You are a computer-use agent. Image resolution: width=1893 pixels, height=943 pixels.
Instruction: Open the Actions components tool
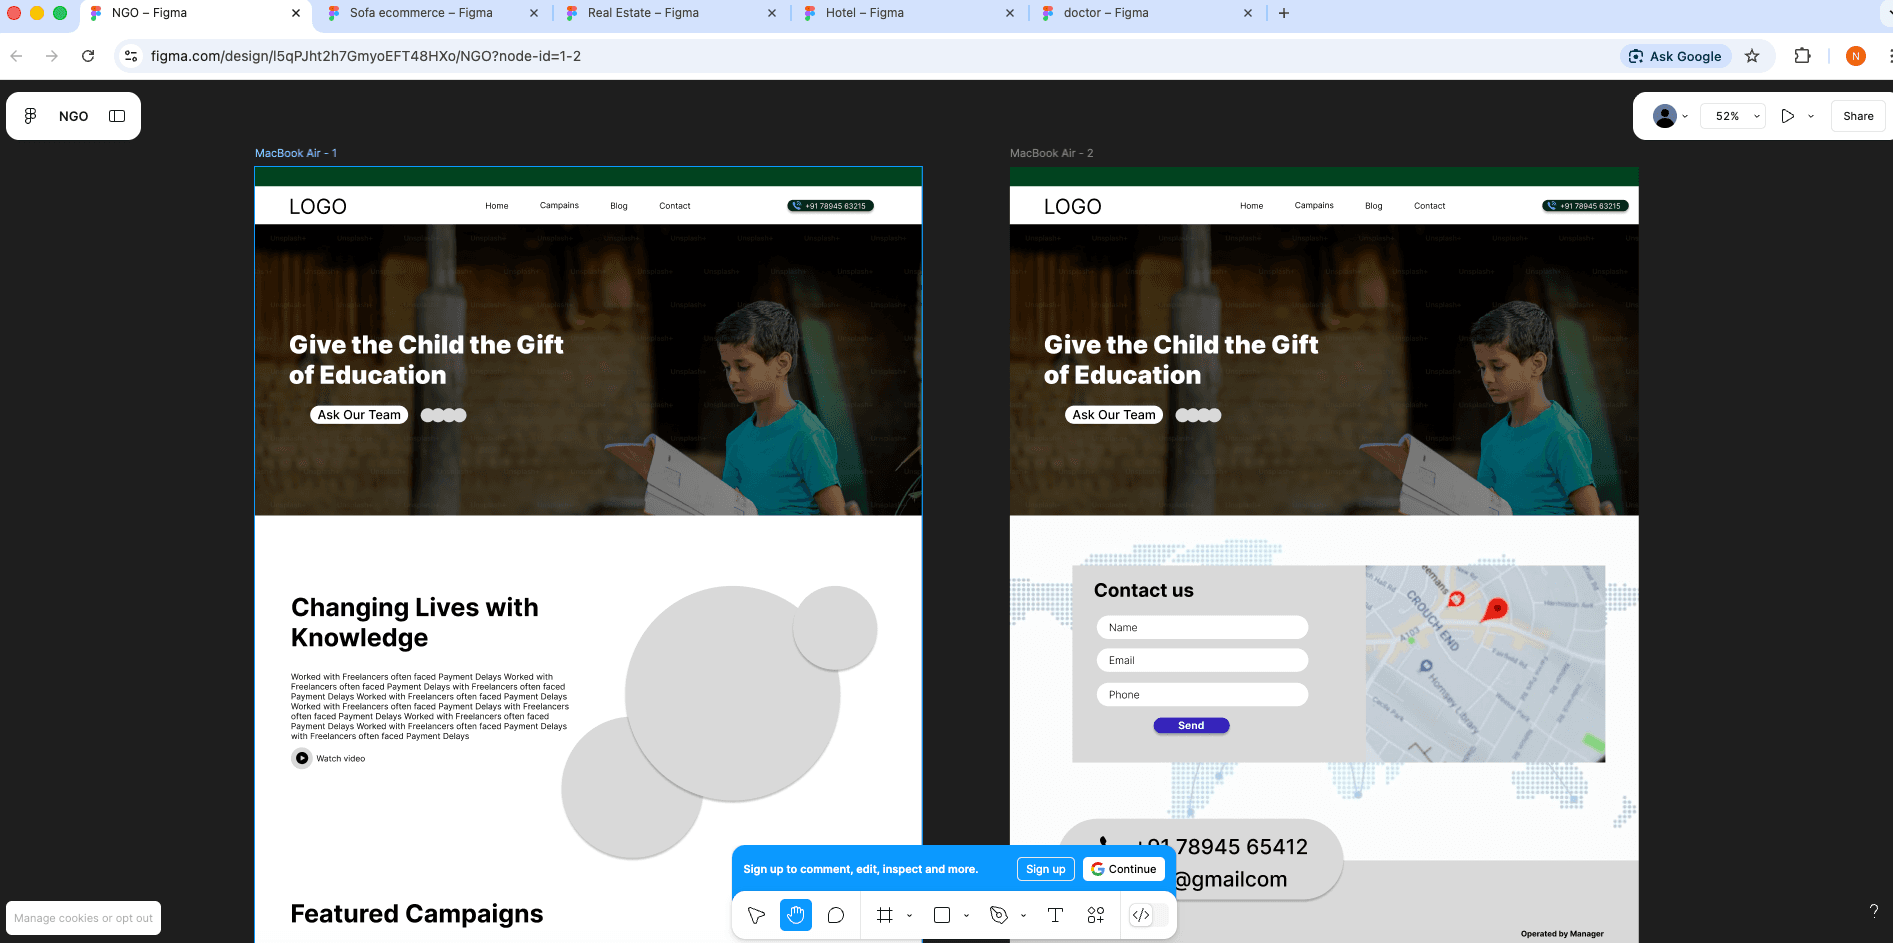click(1096, 915)
